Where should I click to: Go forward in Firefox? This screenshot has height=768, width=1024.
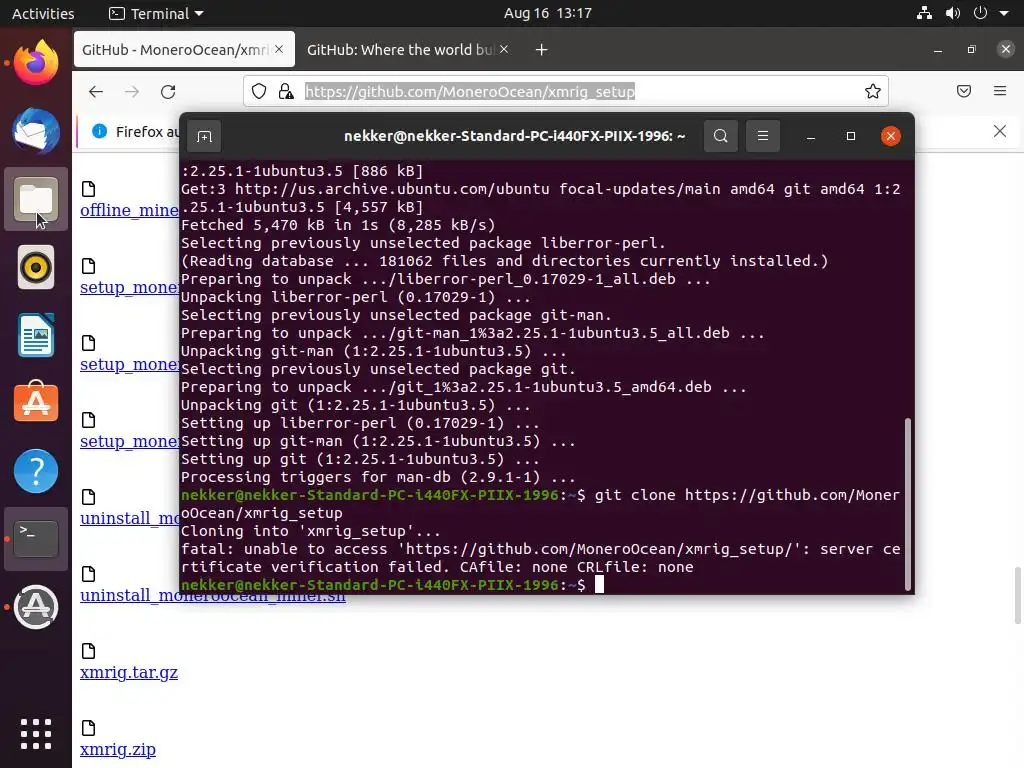pyautogui.click(x=132, y=91)
